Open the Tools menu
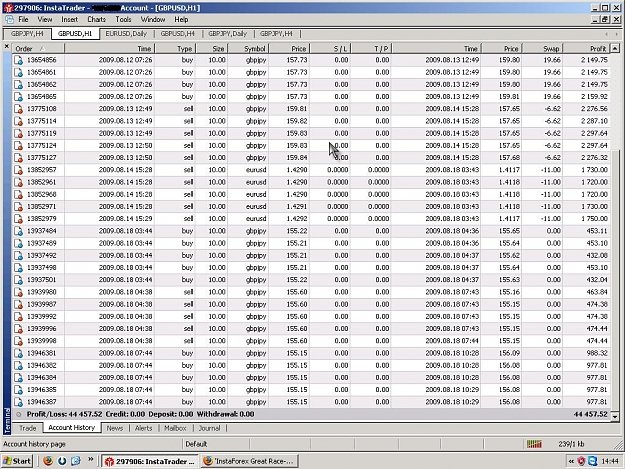625x469 pixels. coord(123,20)
